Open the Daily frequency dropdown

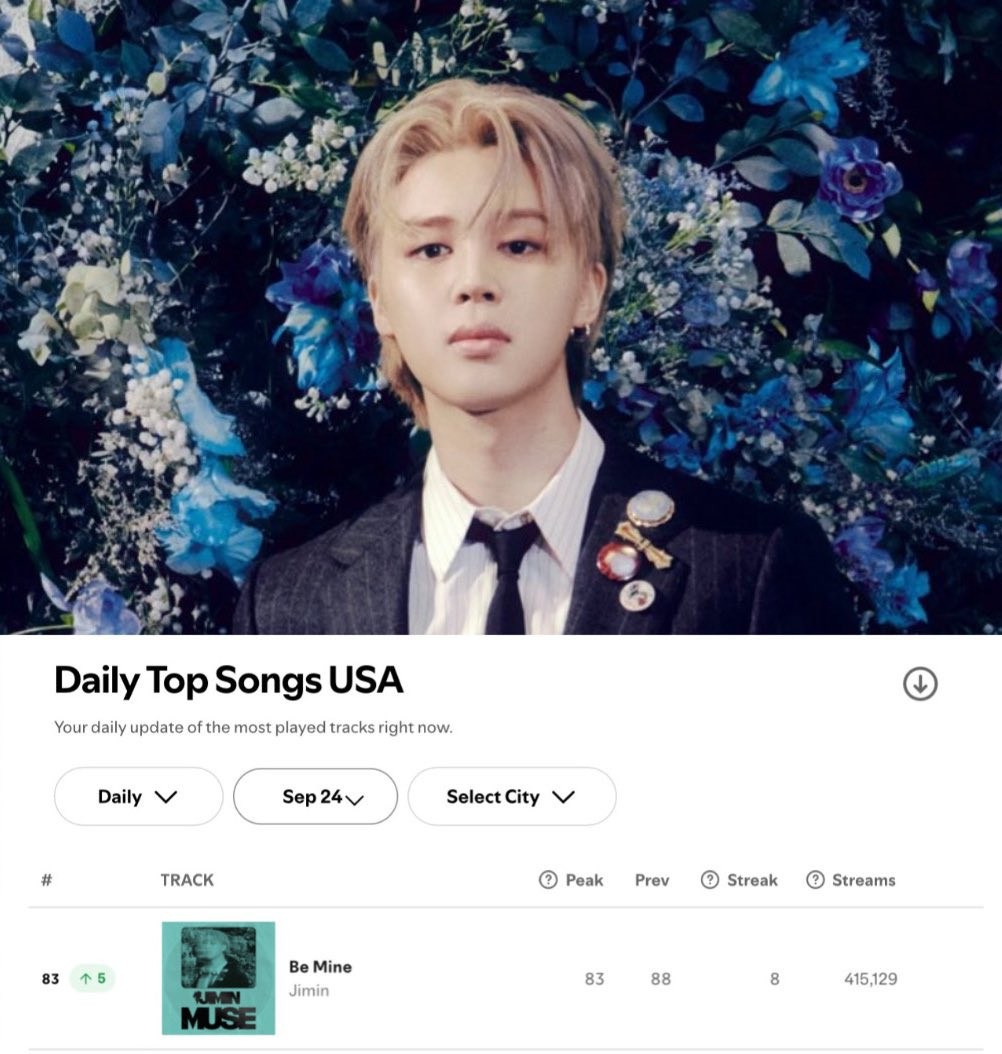click(x=138, y=797)
